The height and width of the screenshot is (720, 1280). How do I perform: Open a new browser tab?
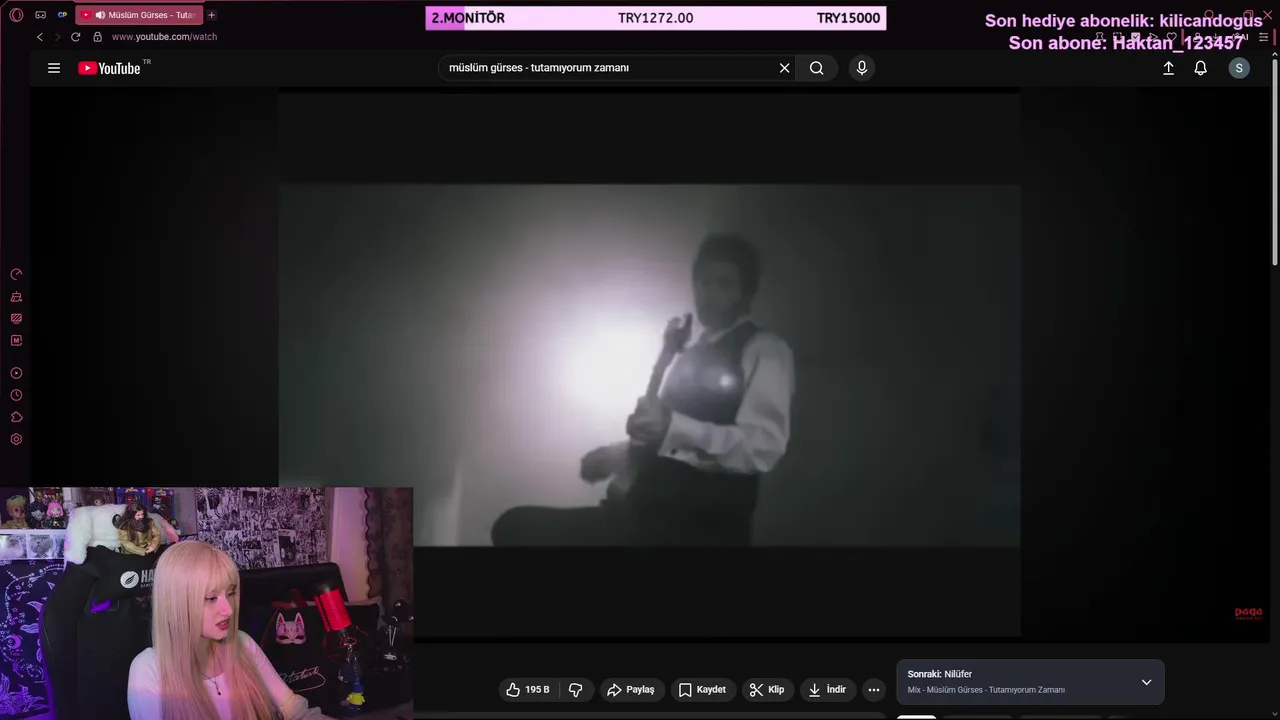(x=211, y=15)
